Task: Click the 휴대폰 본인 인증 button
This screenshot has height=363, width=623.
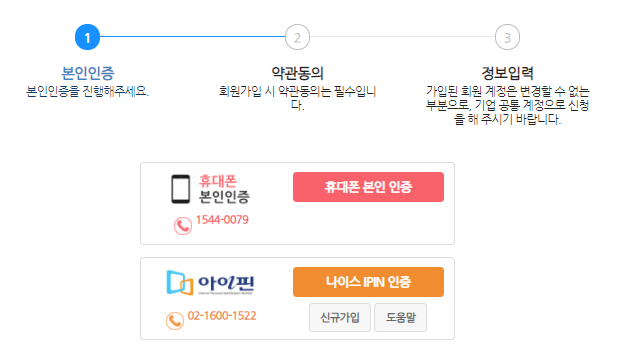Action: click(368, 187)
